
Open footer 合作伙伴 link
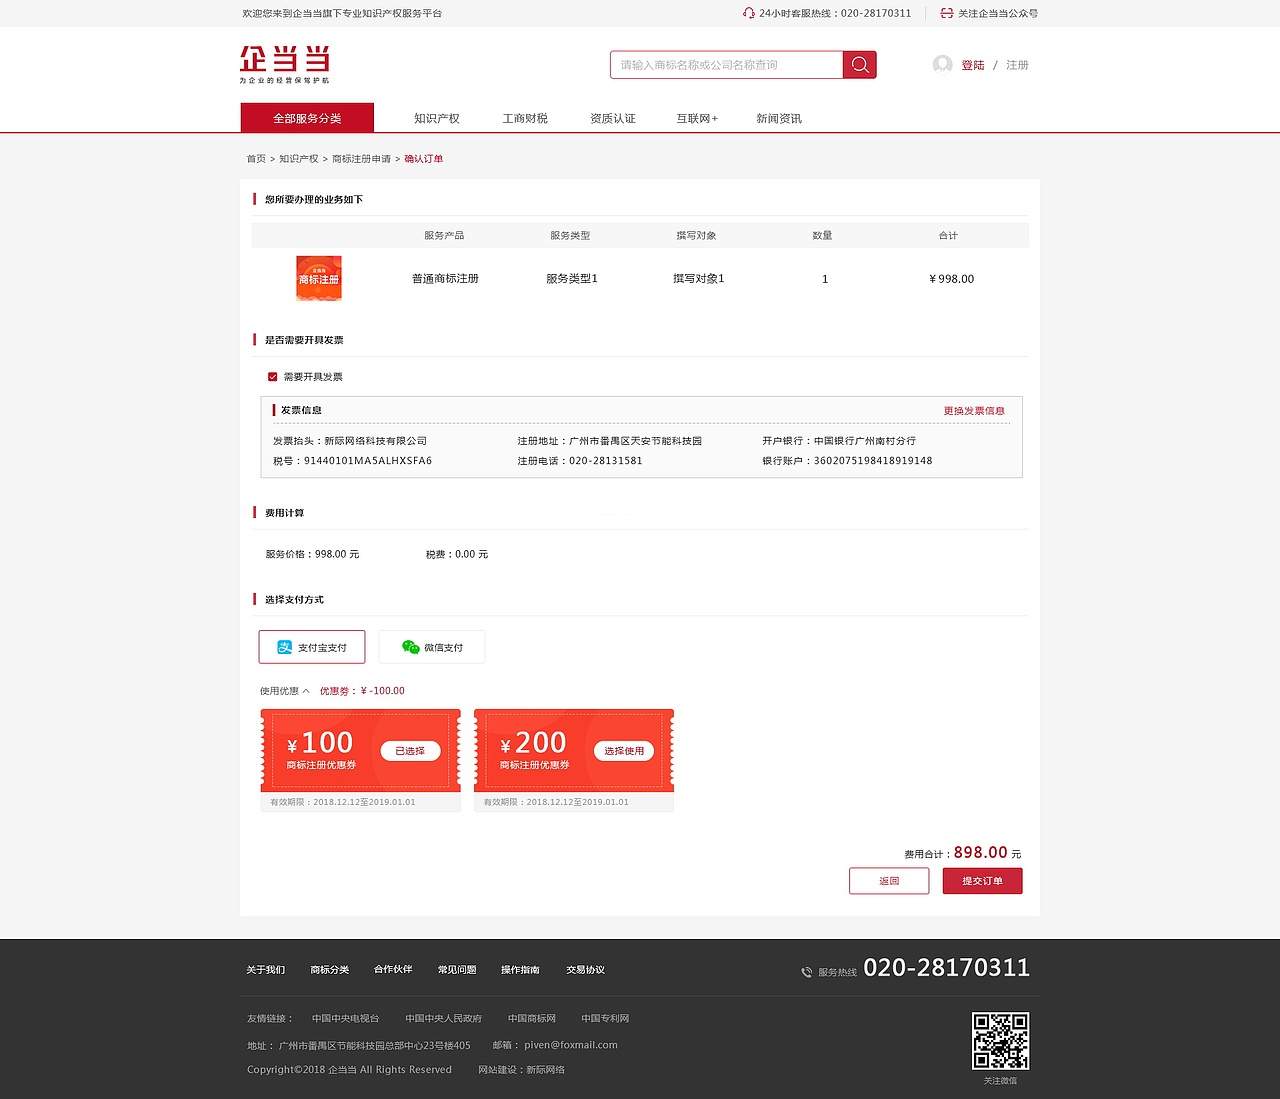(393, 970)
